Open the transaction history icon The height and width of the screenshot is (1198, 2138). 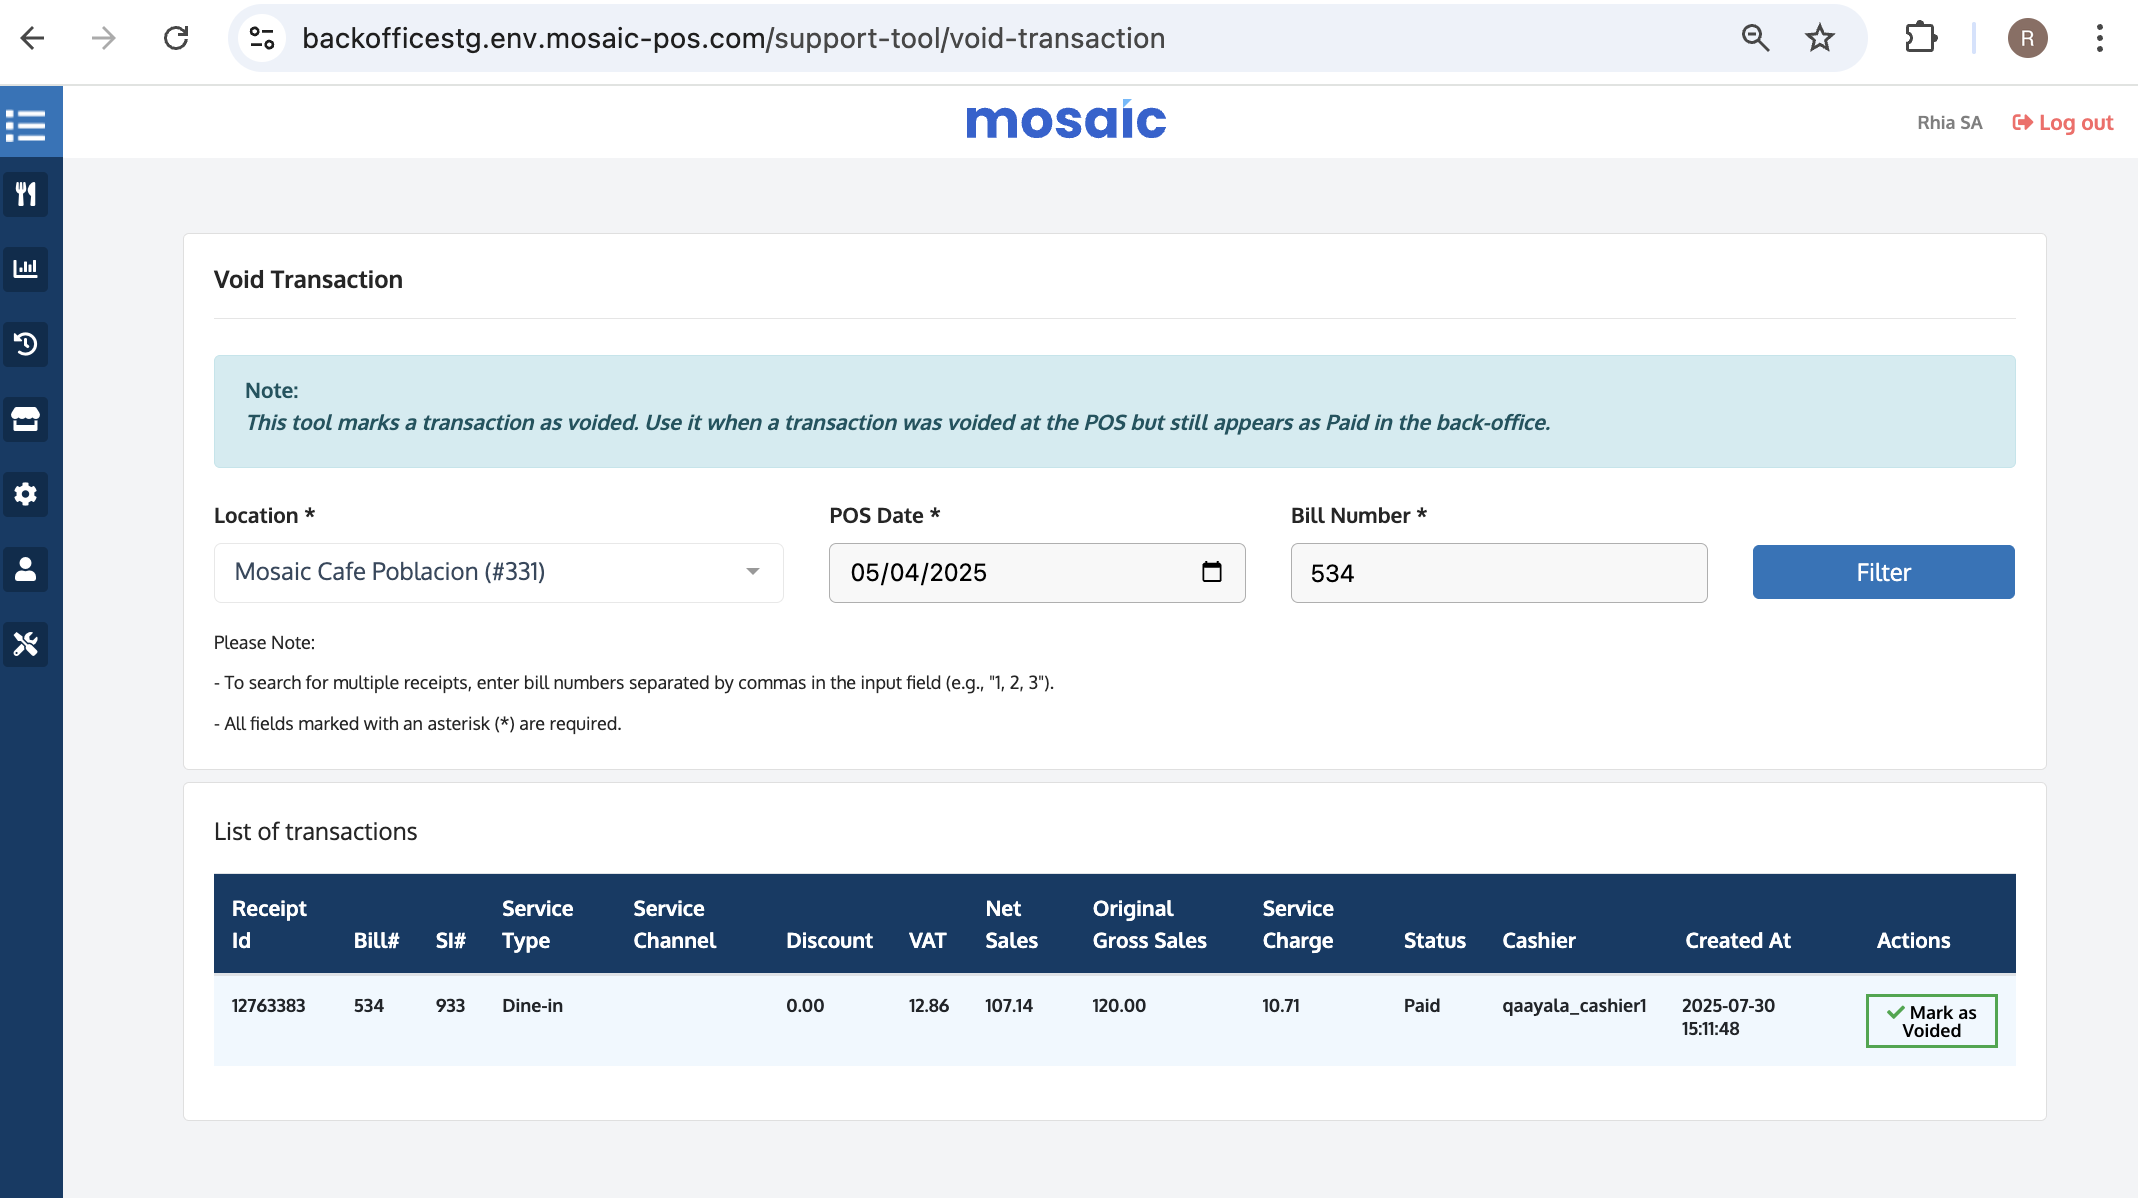(x=26, y=344)
